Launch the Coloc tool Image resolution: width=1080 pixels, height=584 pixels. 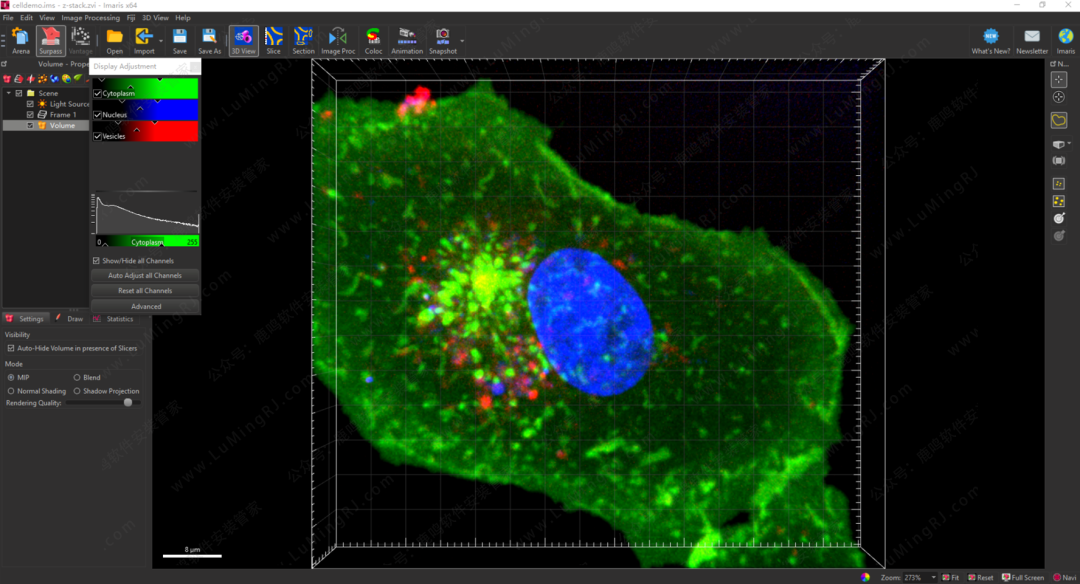373,39
